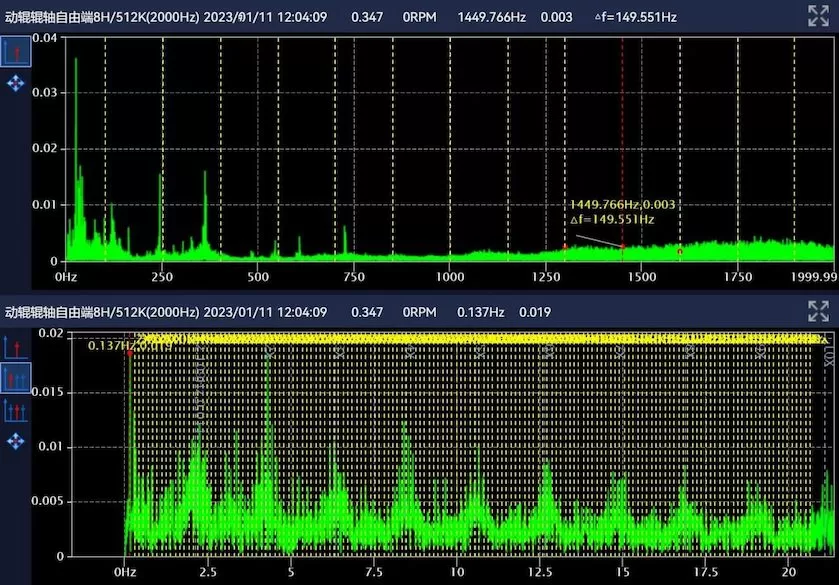
Task: Click the red cursor marker at 1449.766Hz
Action: point(622,246)
